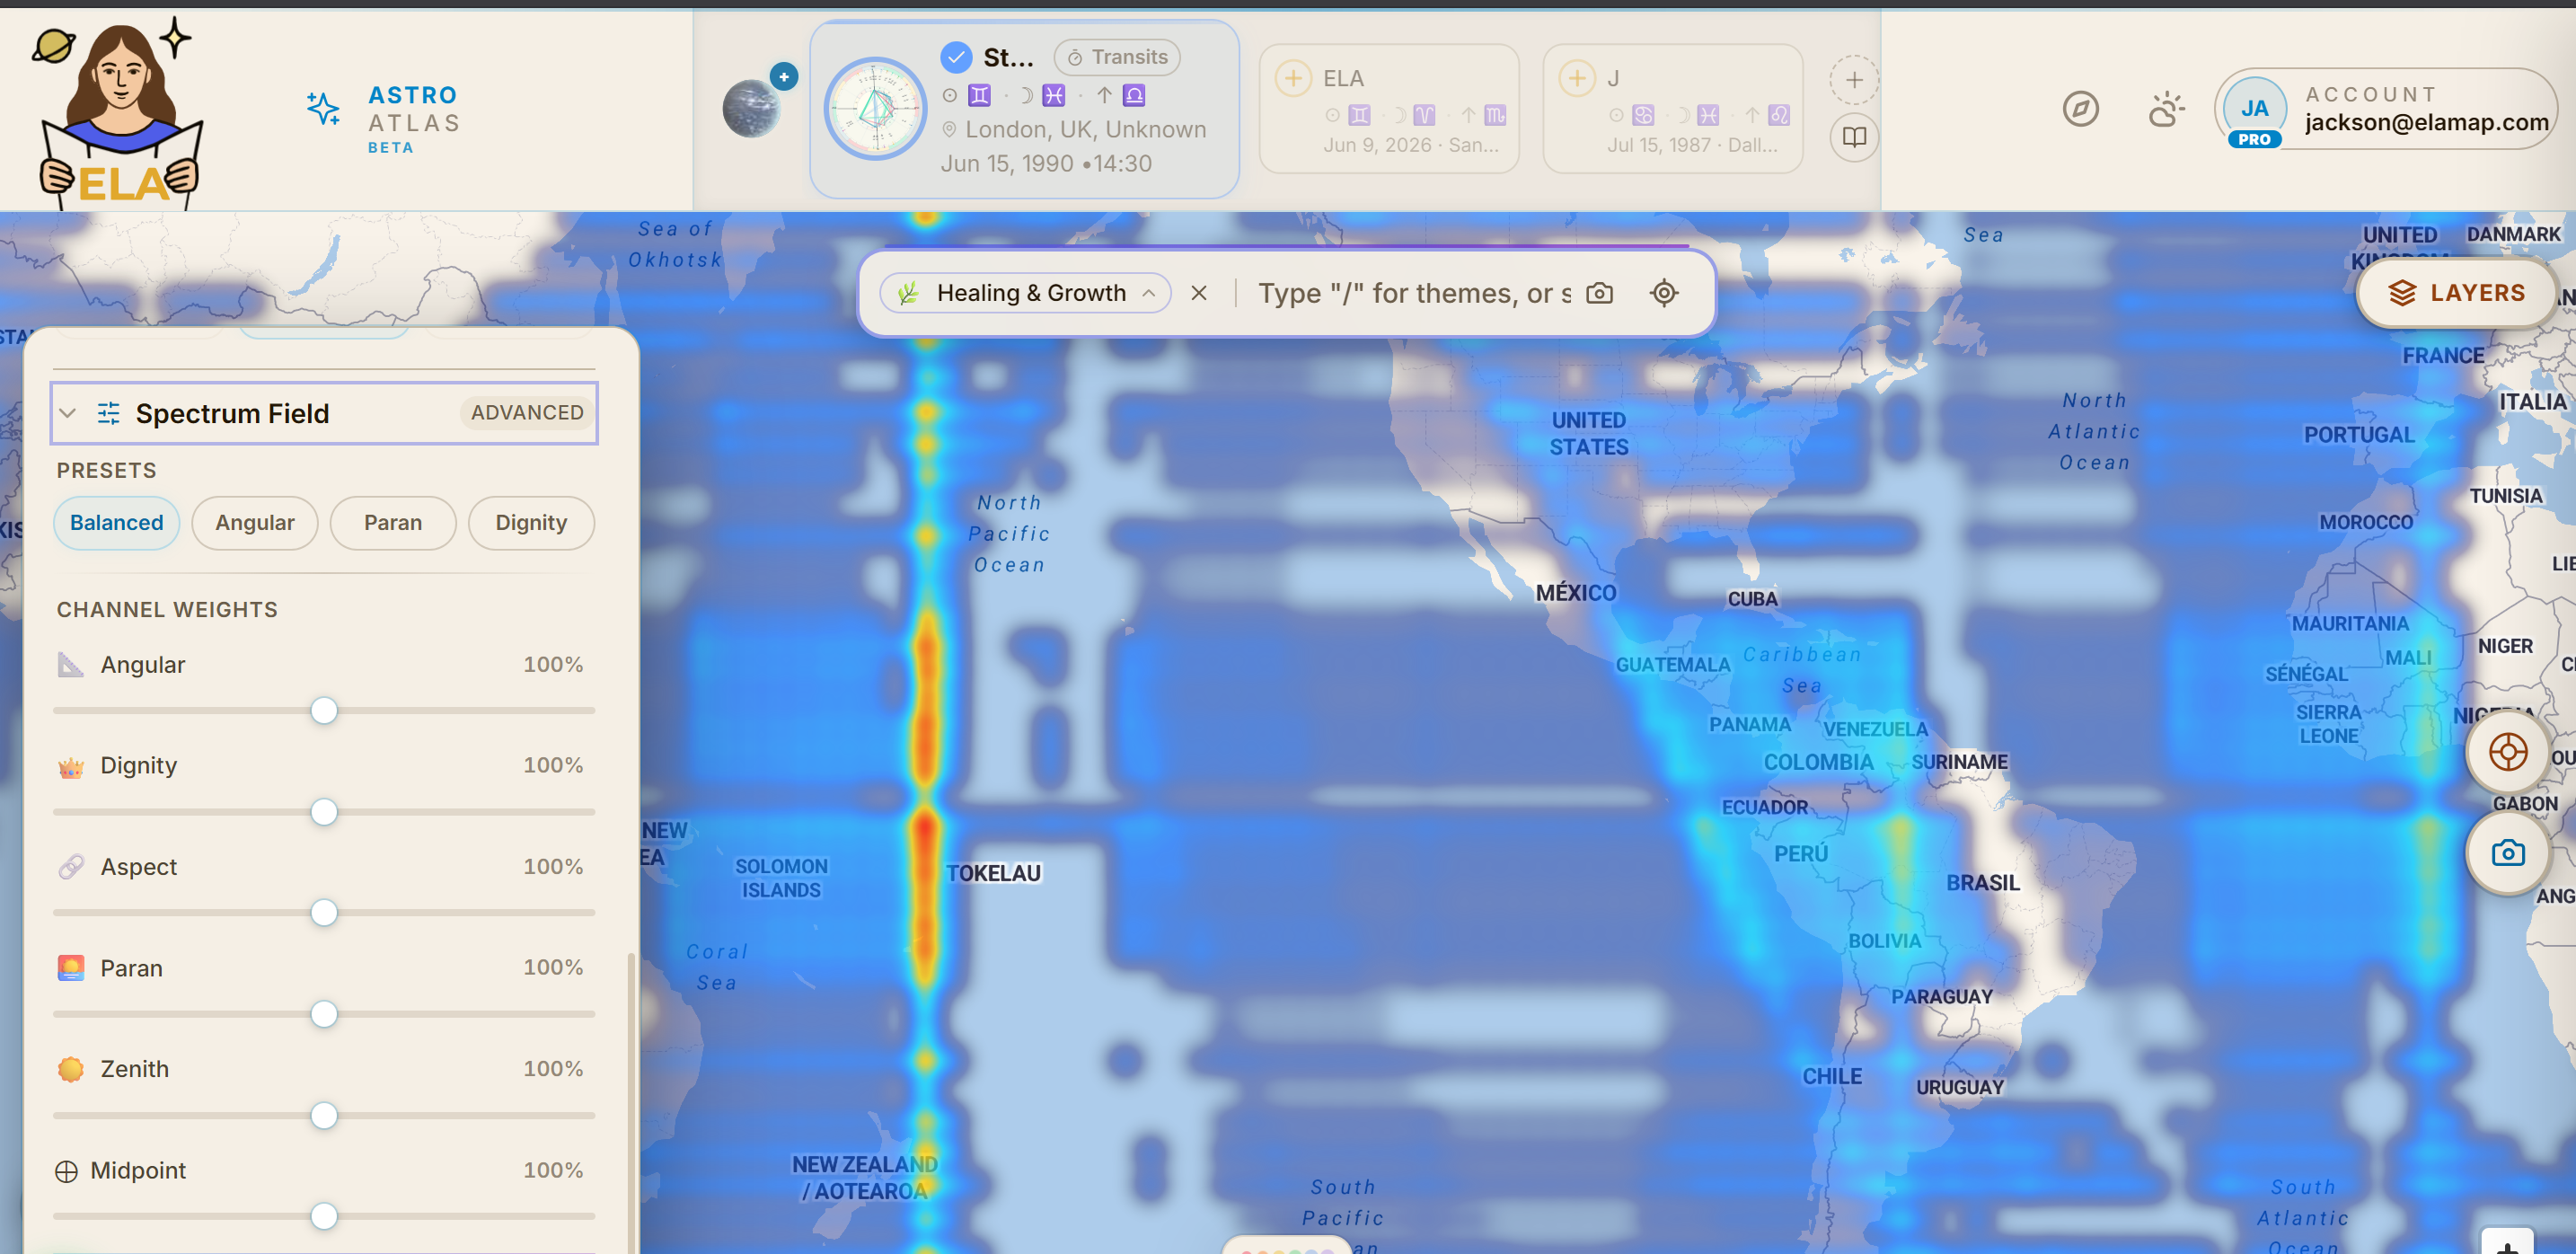Image resolution: width=2576 pixels, height=1254 pixels.
Task: Open the J Jul 15, 1987 chart card
Action: 1673,109
